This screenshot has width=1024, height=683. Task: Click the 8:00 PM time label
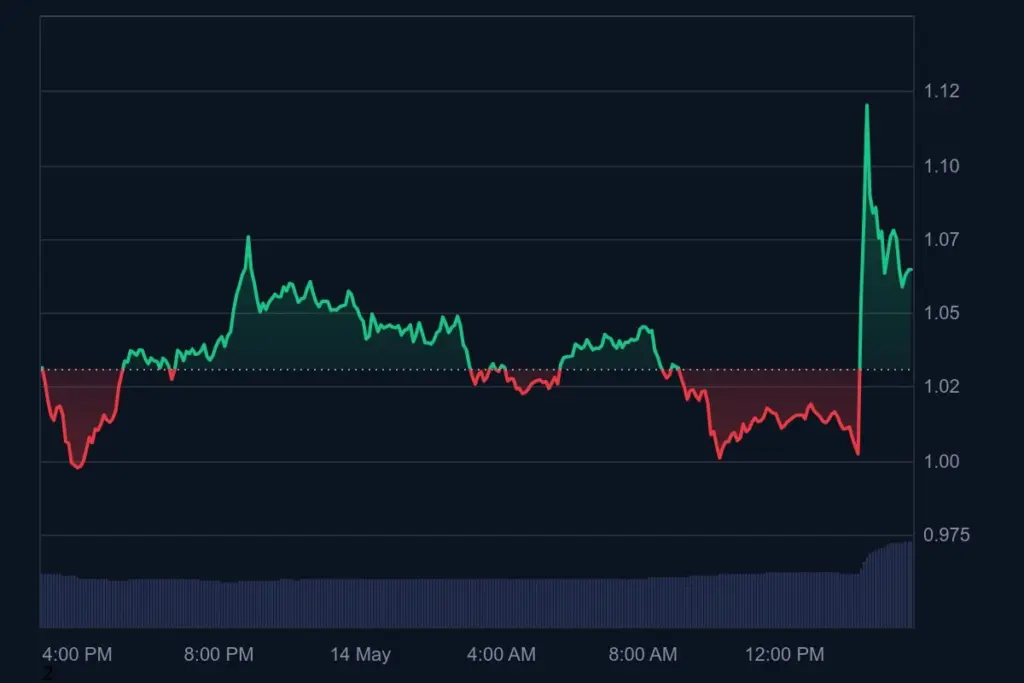[219, 655]
